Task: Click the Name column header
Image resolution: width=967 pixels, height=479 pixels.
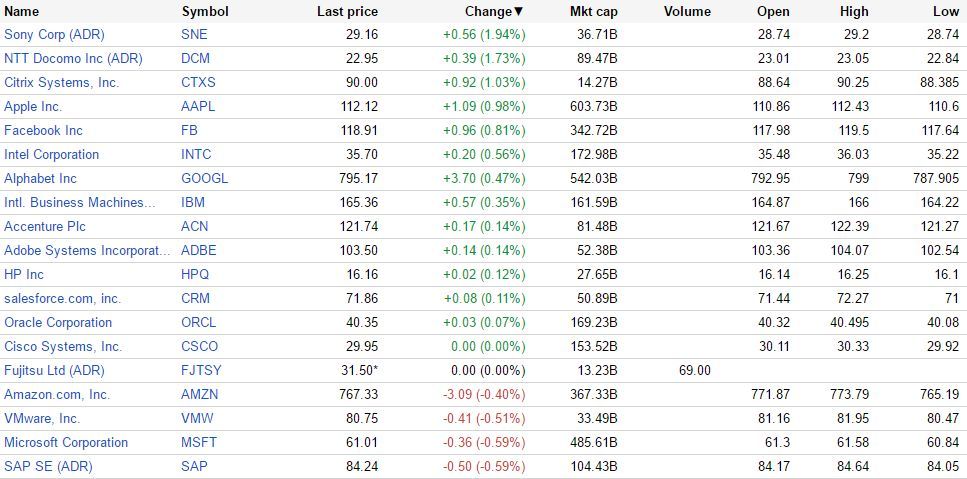Action: point(22,12)
